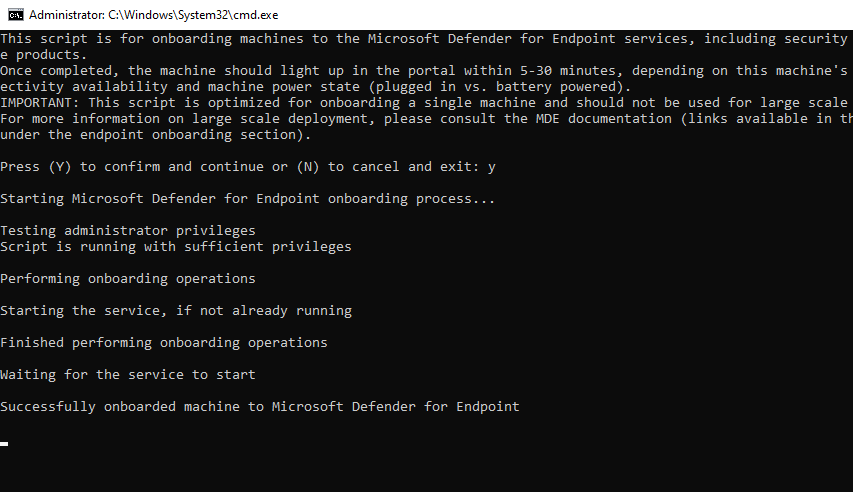Screen dimensions: 853x492
Task: Click 'Script is running with sufficient privileges'
Action: click(x=176, y=247)
